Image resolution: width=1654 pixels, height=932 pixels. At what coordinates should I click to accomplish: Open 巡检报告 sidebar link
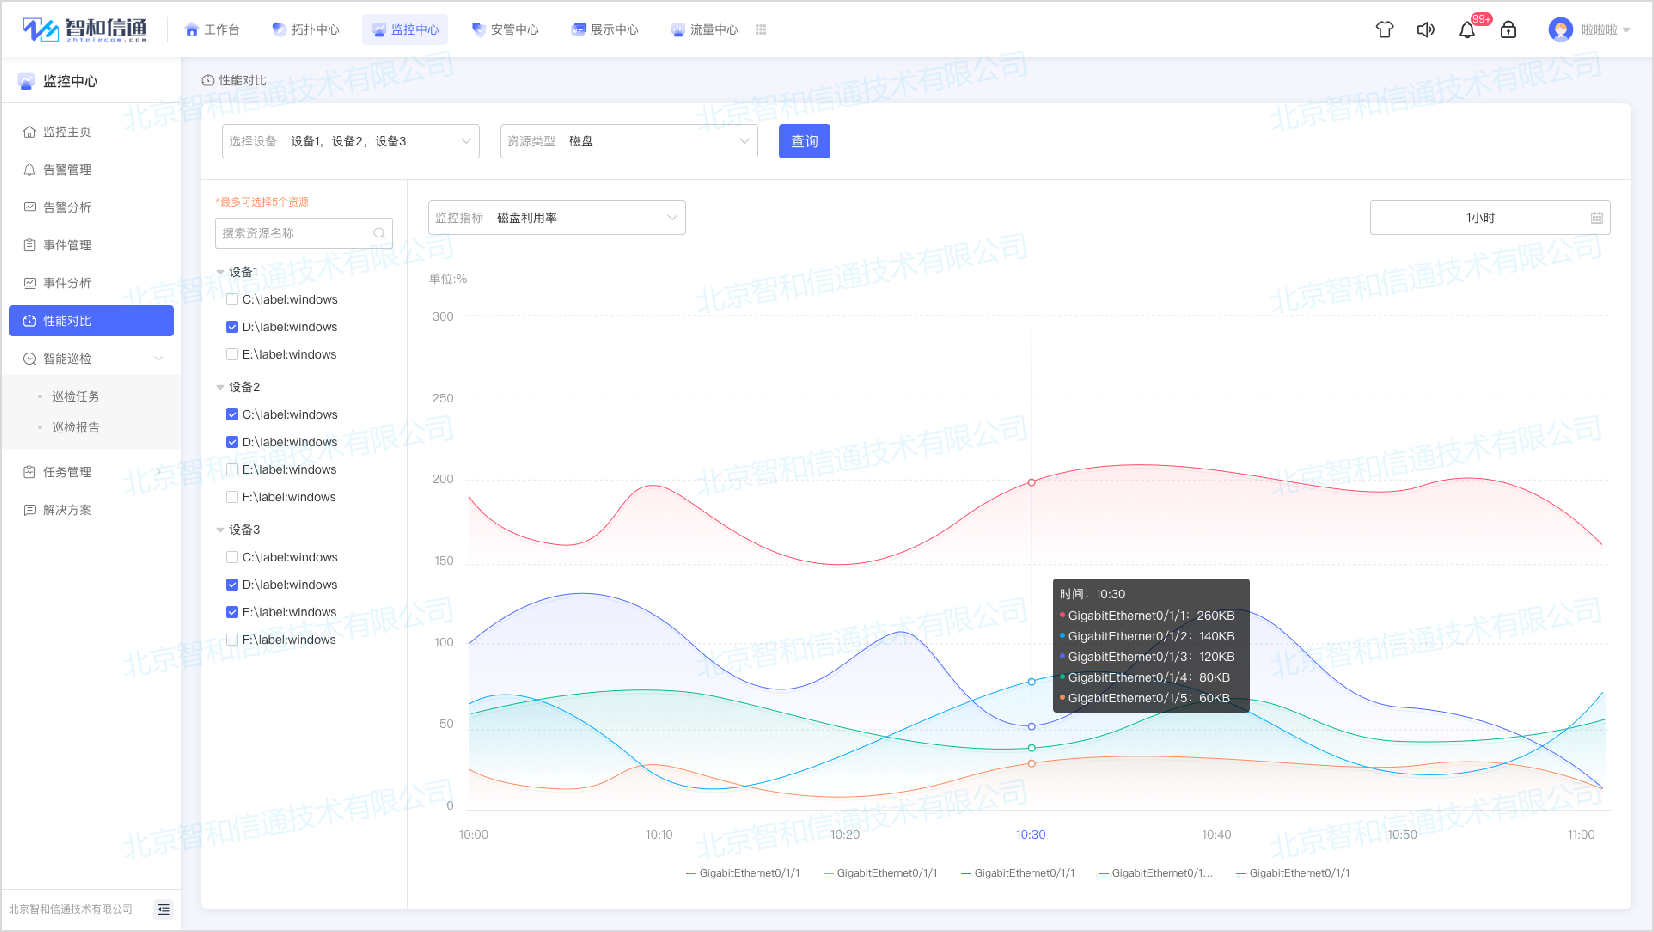76,427
